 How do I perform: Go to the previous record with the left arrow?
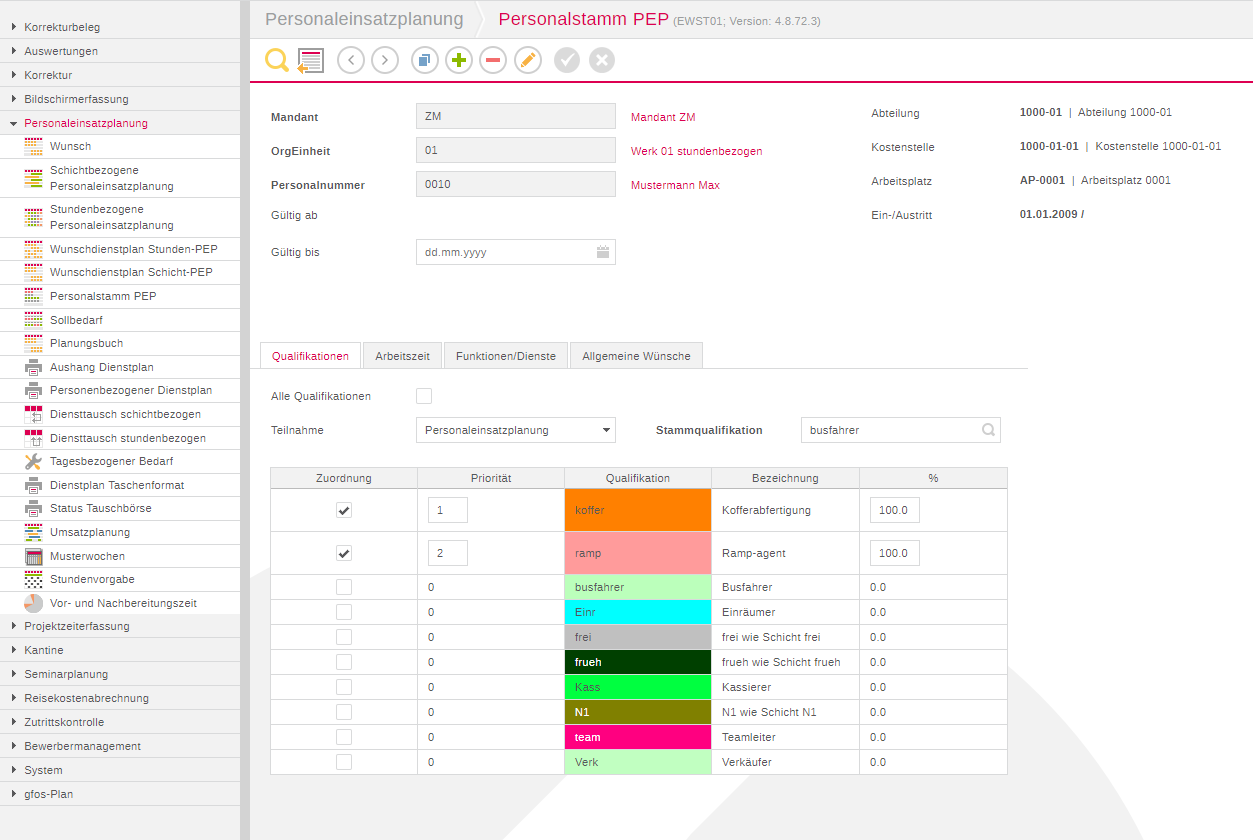[x=351, y=60]
